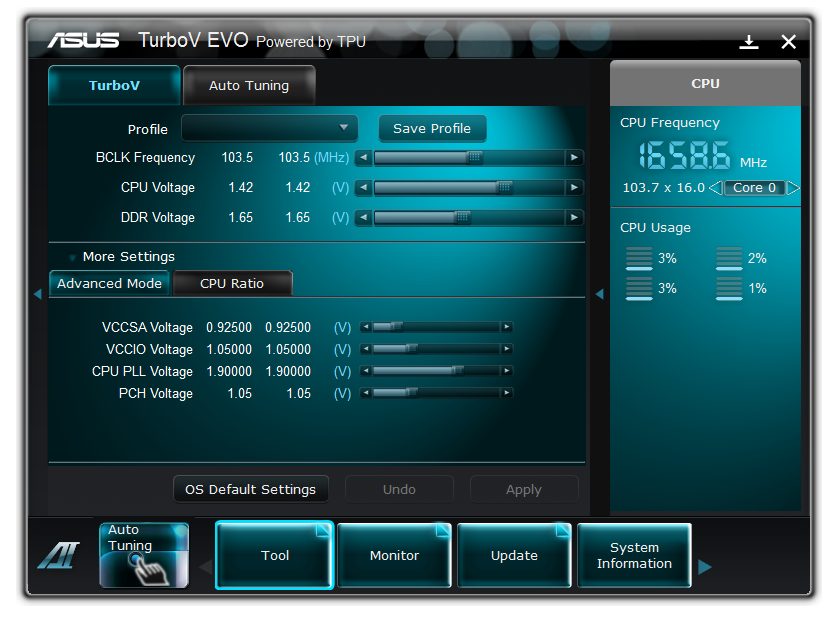Open the Tool menu
Viewport: 832px width, 624px height.
pos(275,555)
